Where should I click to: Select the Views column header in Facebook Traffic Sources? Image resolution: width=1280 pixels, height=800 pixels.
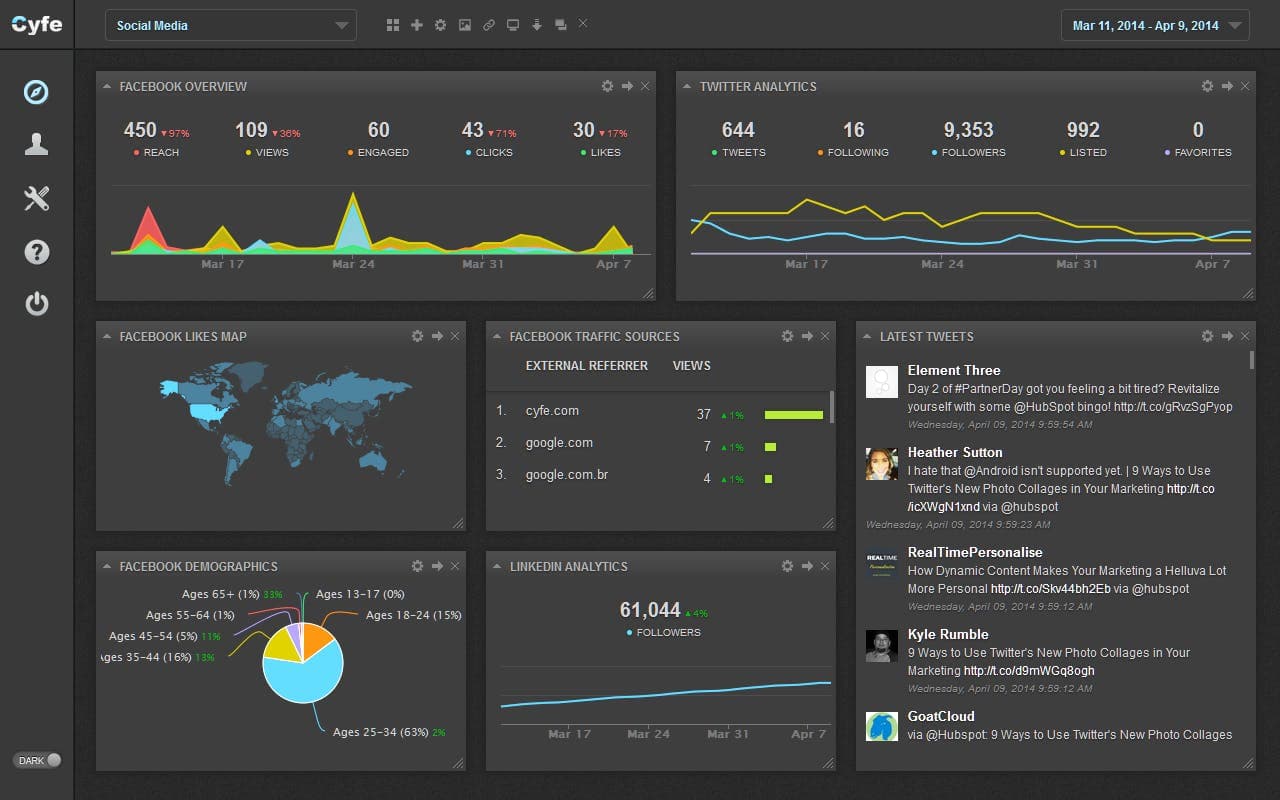pos(691,366)
